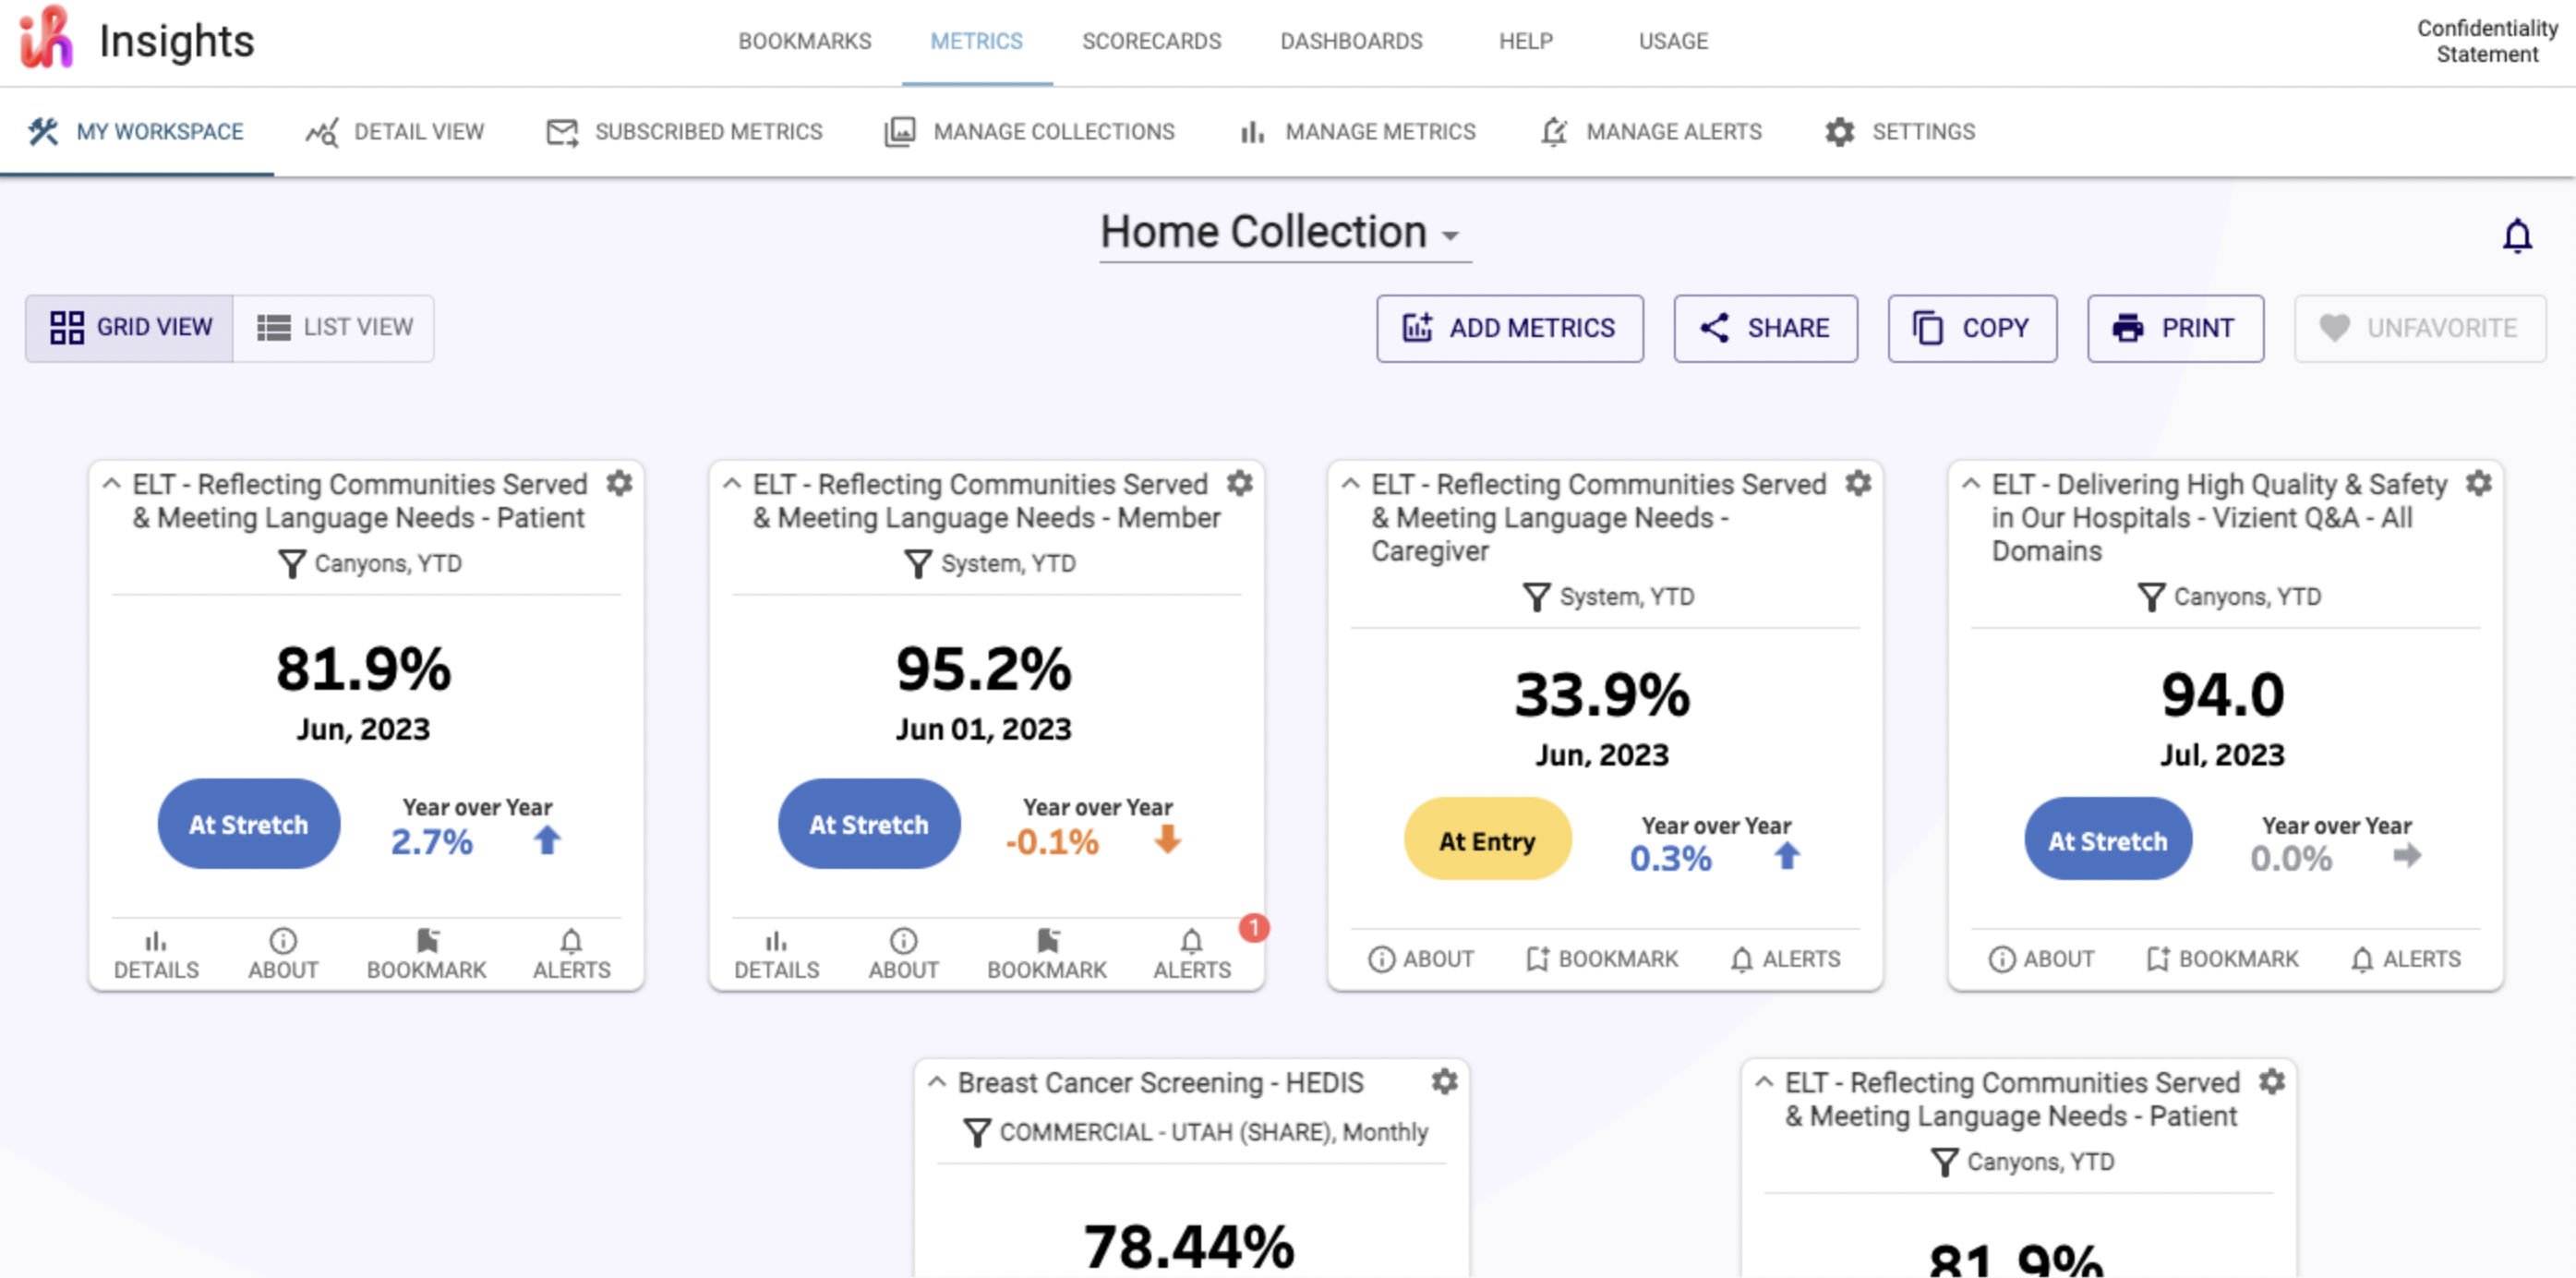Viewport: 2576px width, 1278px height.
Task: Click the At Entry status pill on Caregiver card
Action: point(1487,840)
